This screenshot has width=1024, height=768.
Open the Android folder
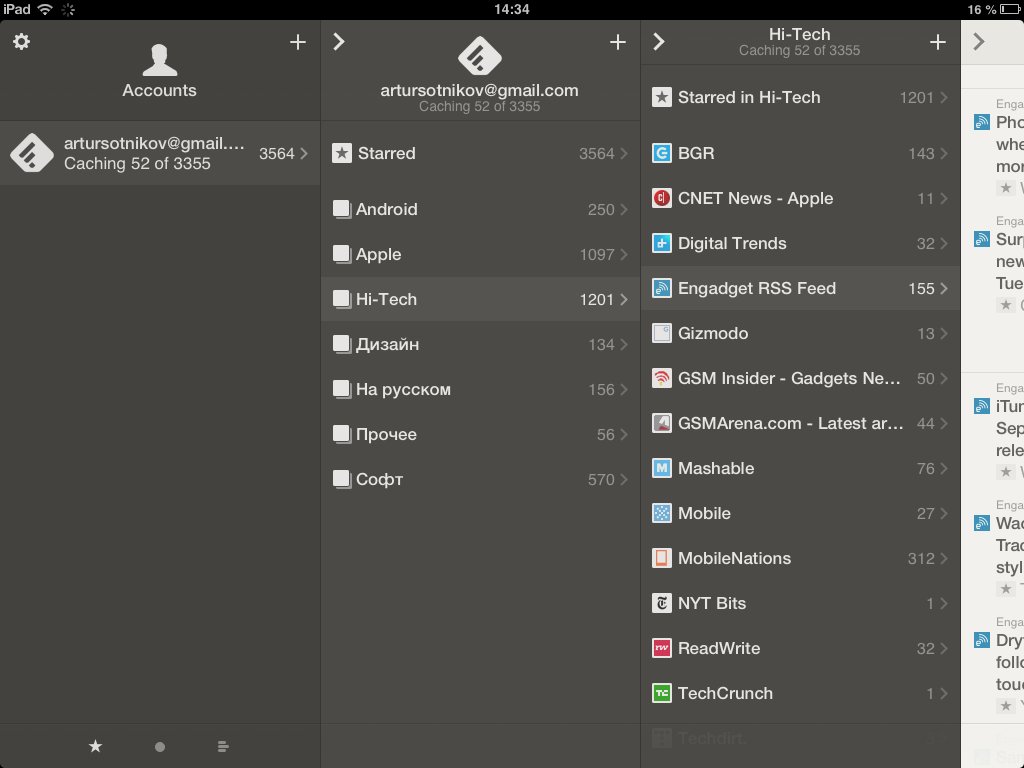[480, 209]
